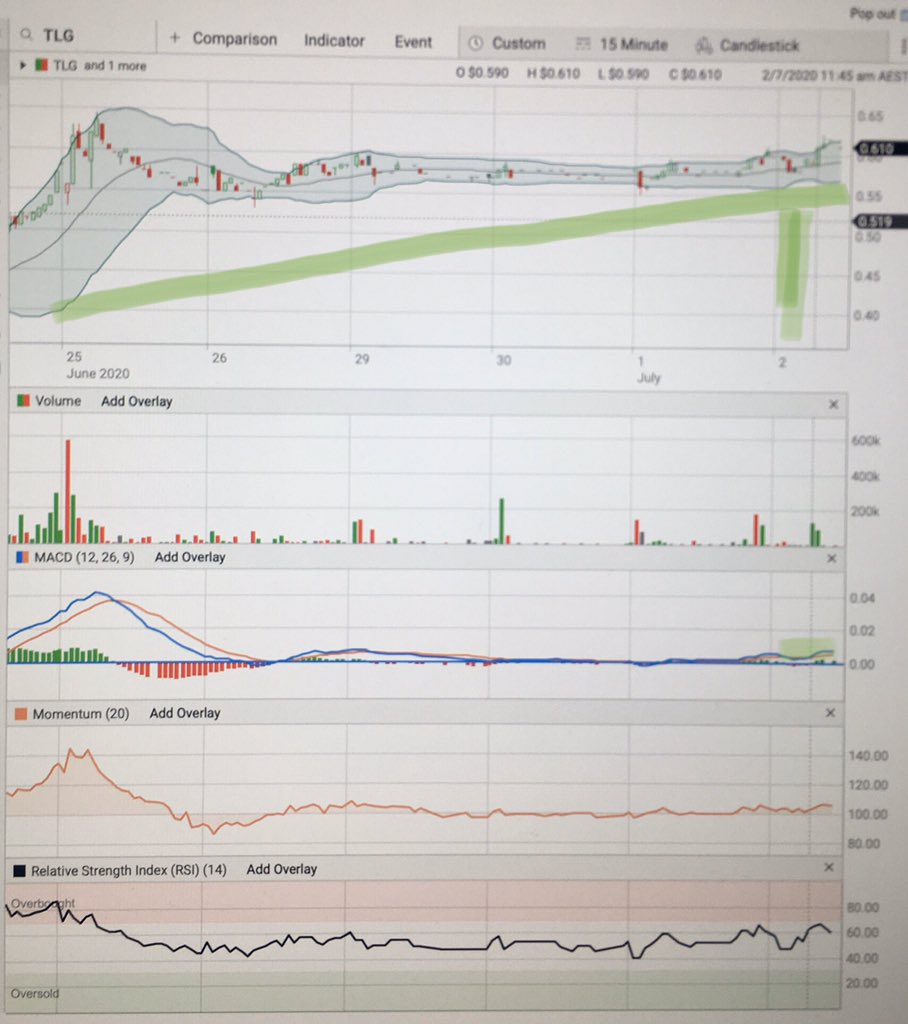
Task: Close the Volume indicator panel
Action: click(x=835, y=404)
